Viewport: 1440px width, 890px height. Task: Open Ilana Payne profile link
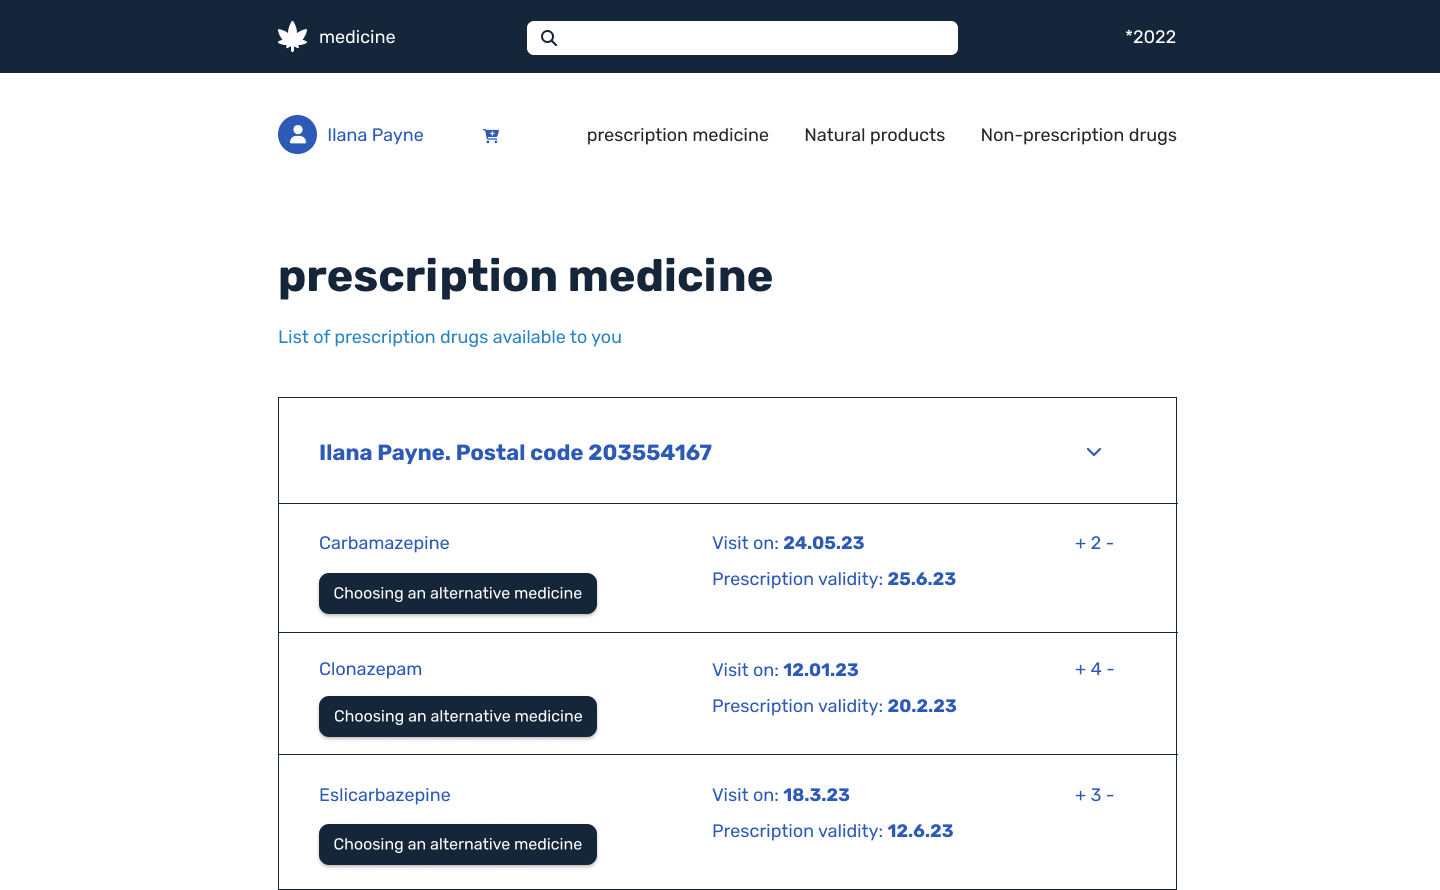click(375, 135)
